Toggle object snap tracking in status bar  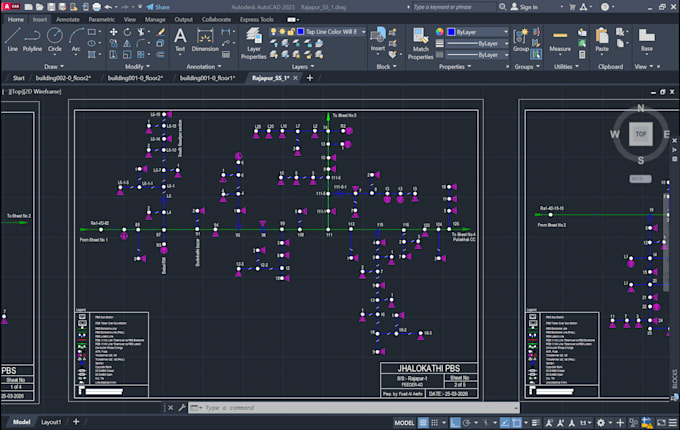point(505,422)
